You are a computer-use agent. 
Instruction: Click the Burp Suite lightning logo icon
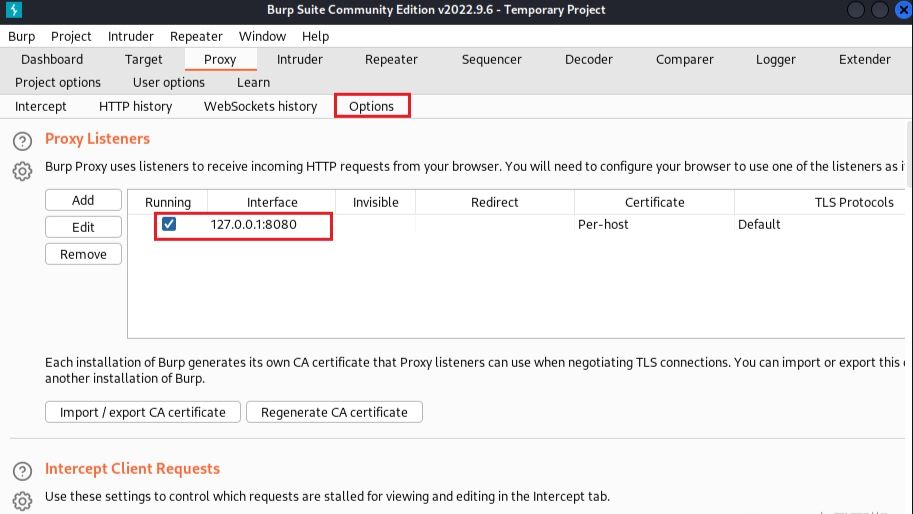13,10
